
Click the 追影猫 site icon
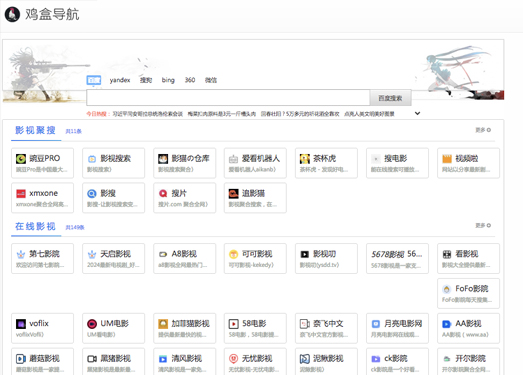click(x=233, y=194)
